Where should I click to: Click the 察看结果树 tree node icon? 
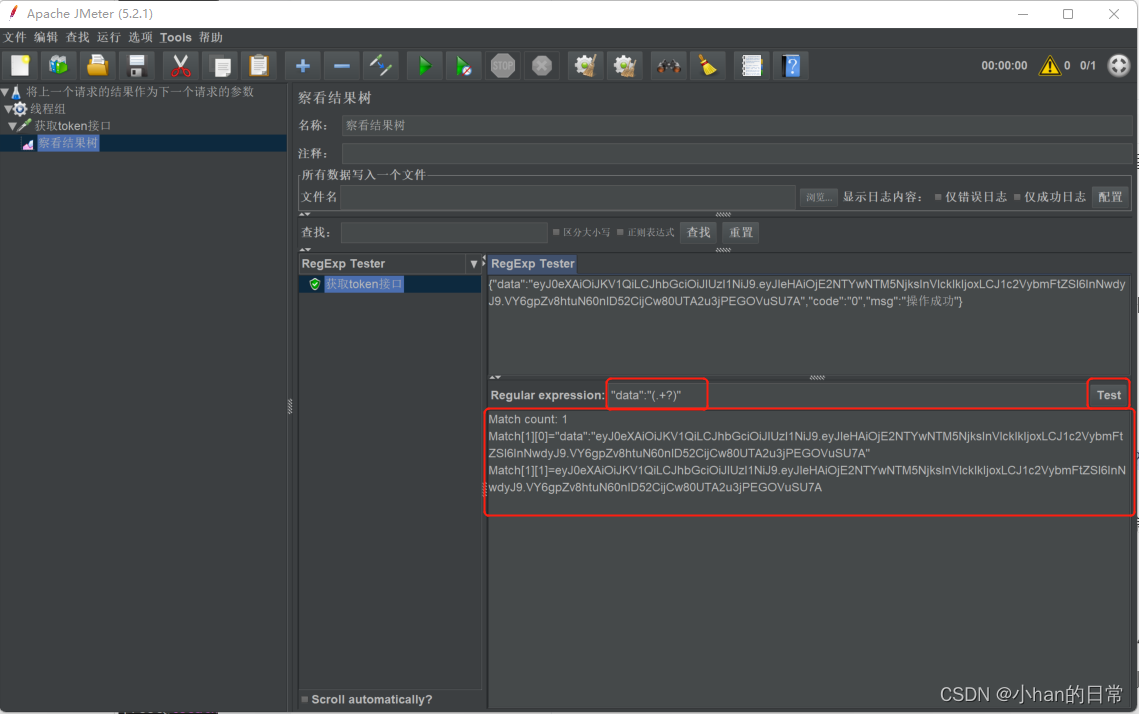coord(28,144)
